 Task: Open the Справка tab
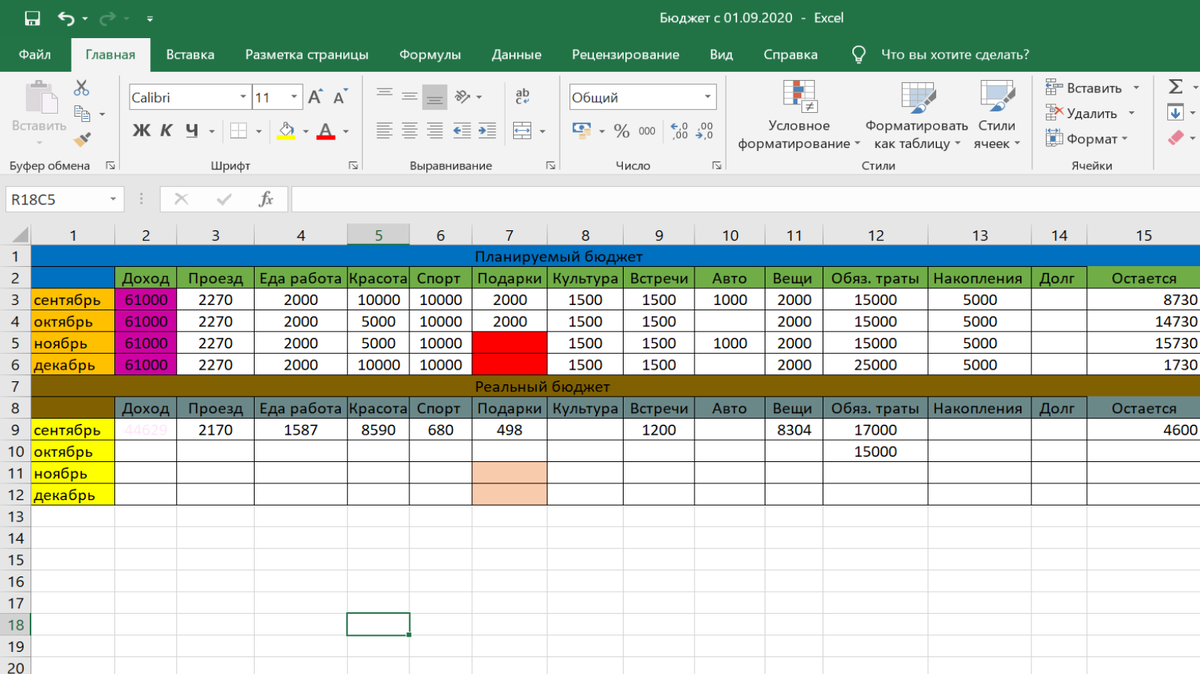point(790,54)
